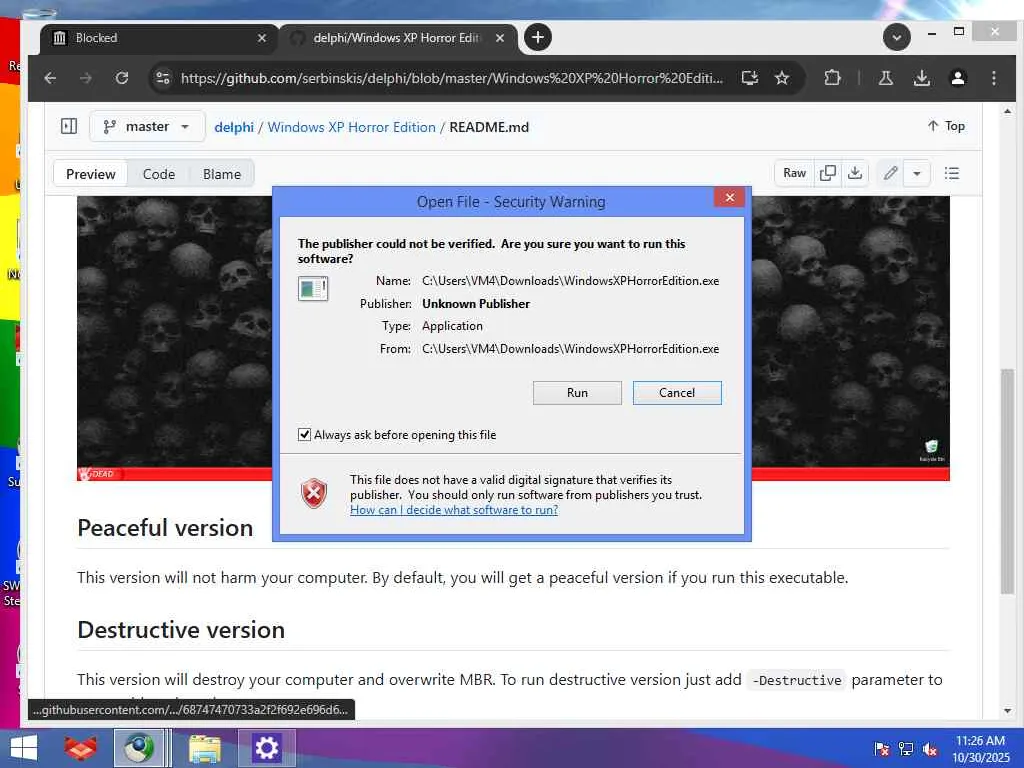Open the browser profile icon
This screenshot has height=768, width=1024.
[957, 78]
